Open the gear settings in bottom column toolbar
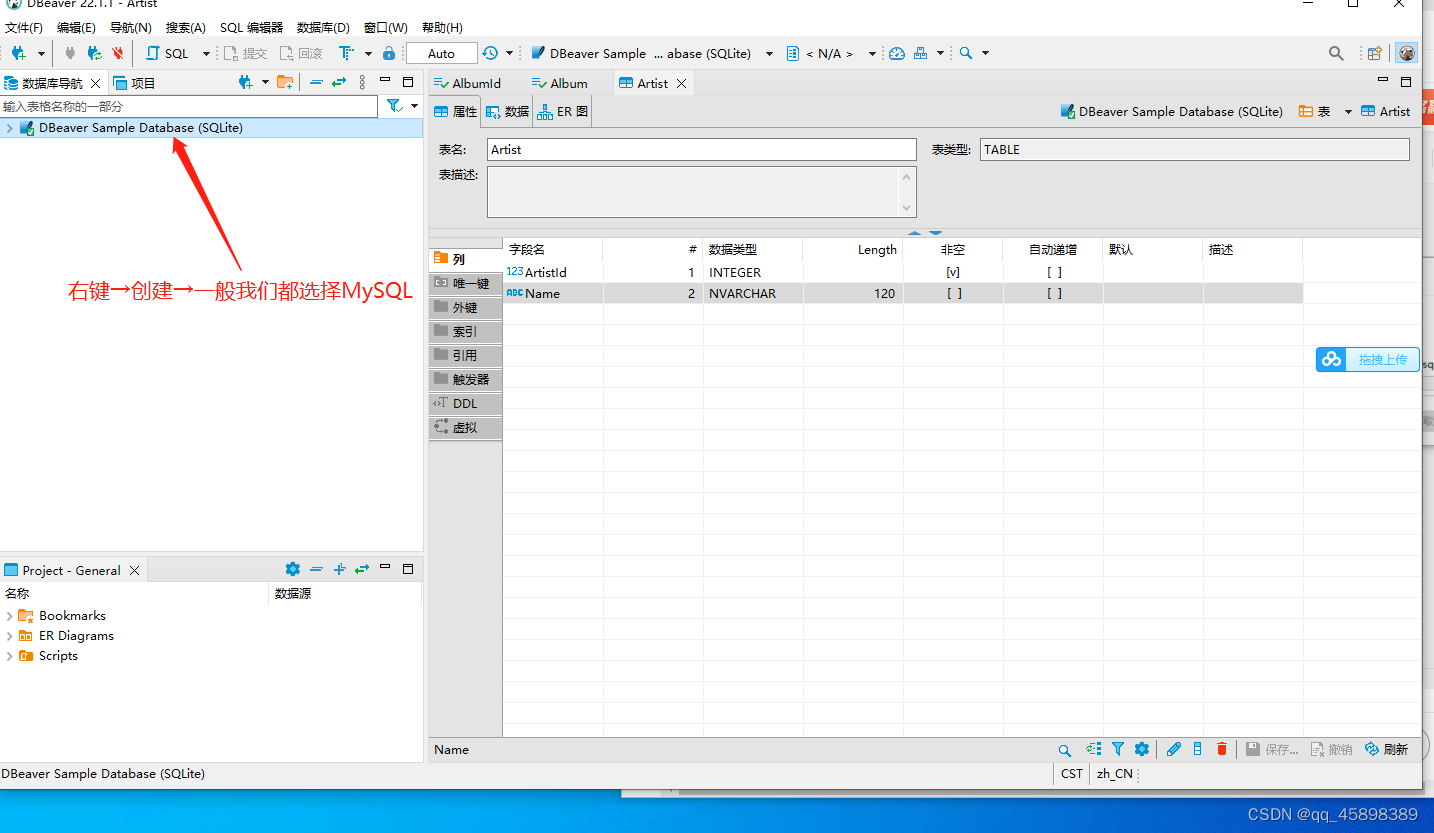Viewport: 1434px width, 833px height. (x=1141, y=749)
